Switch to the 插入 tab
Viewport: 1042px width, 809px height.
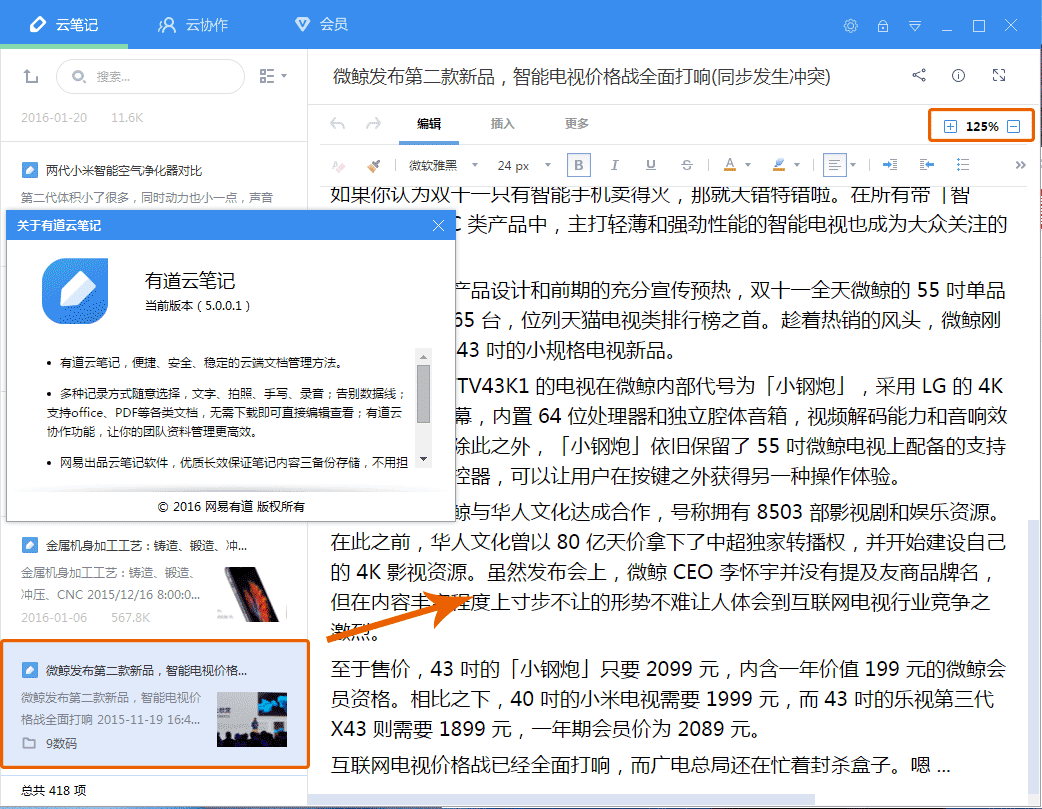click(x=502, y=124)
